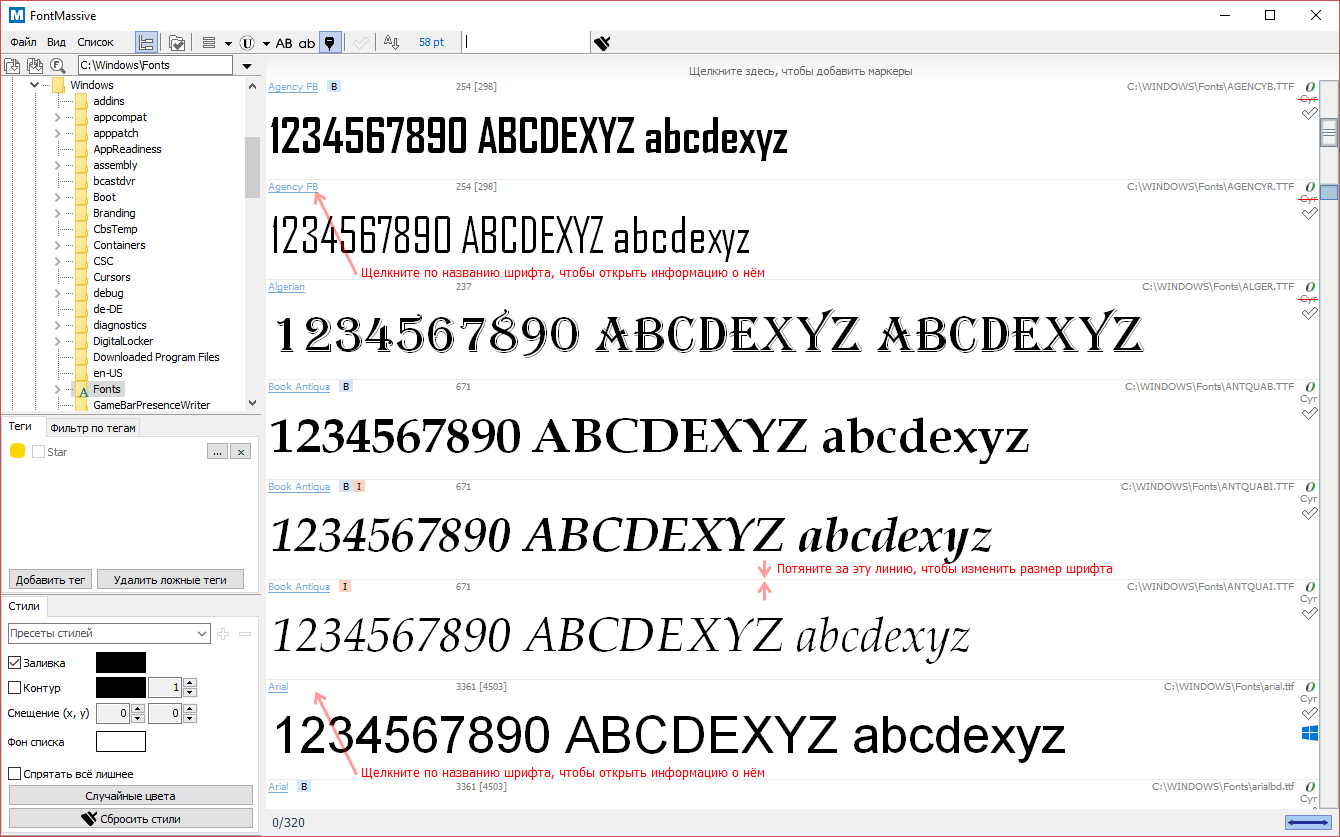Expand the Boot folder

coord(58,197)
